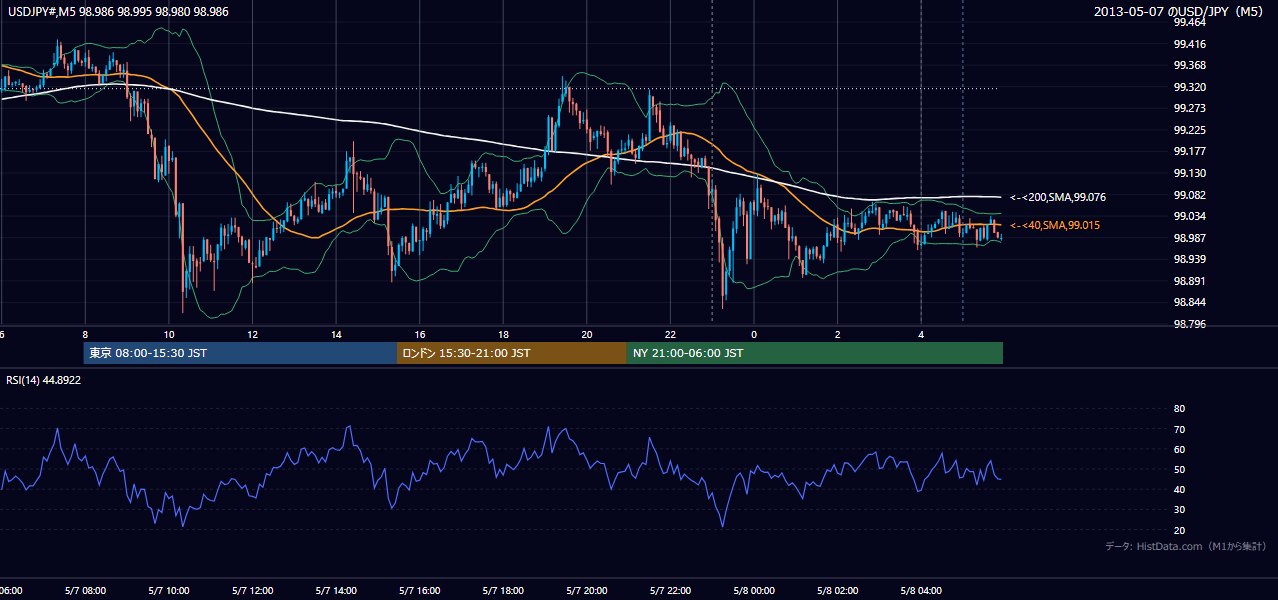Click hour label 14 under price chart
This screenshot has width=1278, height=600.
[x=337, y=335]
